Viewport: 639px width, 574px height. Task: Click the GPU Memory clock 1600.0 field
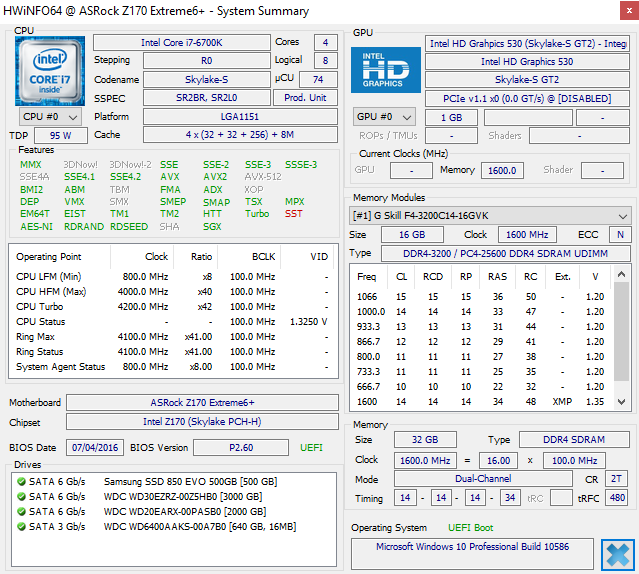(x=502, y=171)
